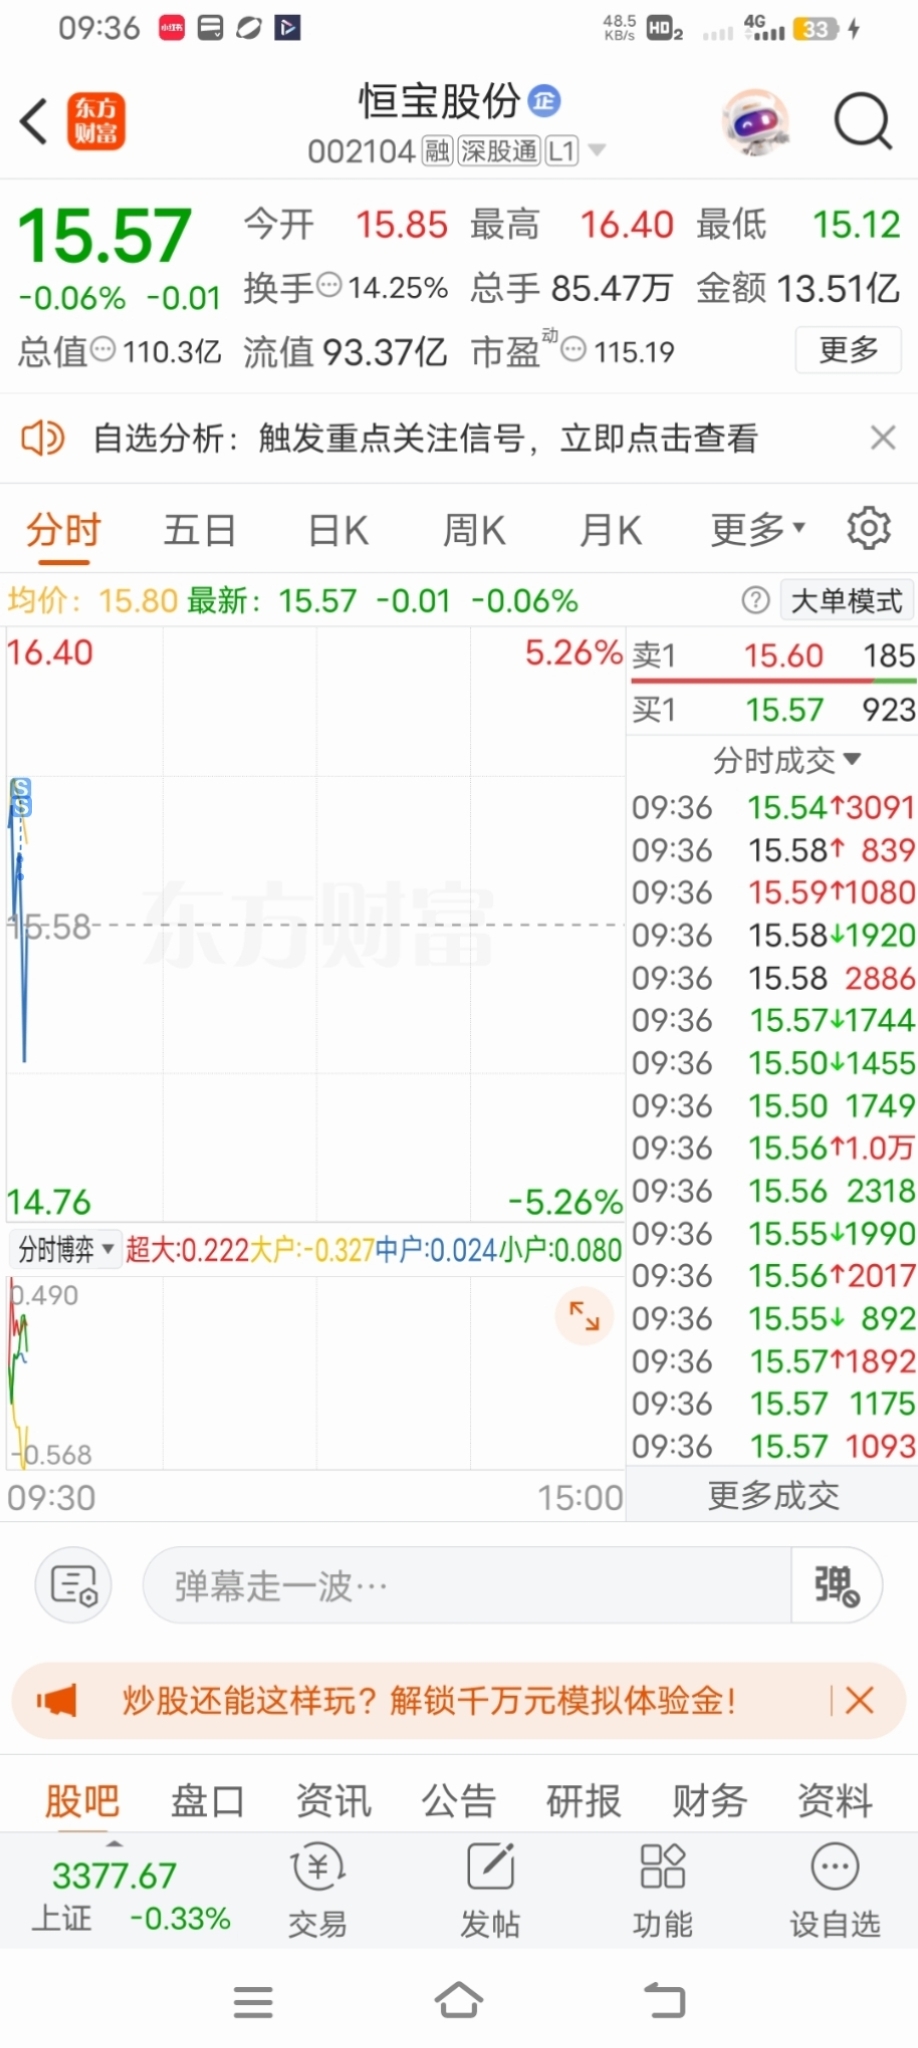The width and height of the screenshot is (918, 2048).
Task: Switch to the 资料 tab
Action: point(835,1801)
